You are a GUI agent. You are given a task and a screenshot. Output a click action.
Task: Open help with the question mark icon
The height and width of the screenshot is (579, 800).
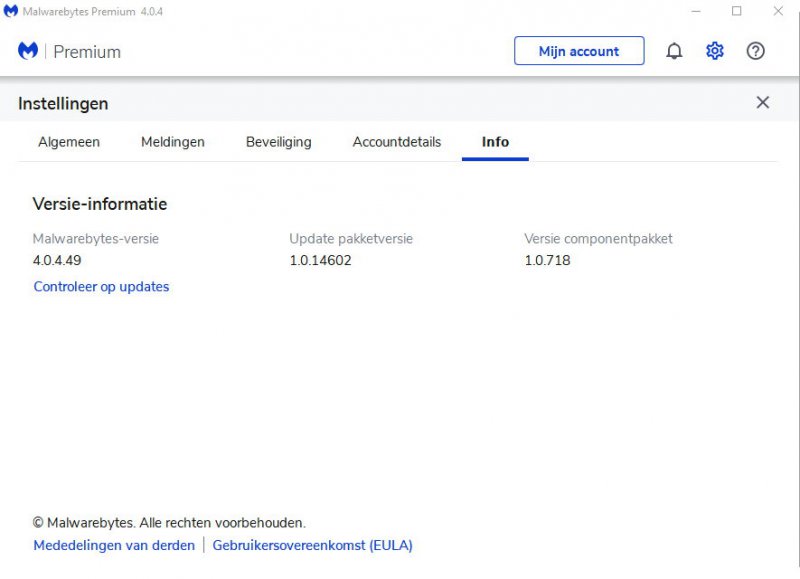coord(756,51)
